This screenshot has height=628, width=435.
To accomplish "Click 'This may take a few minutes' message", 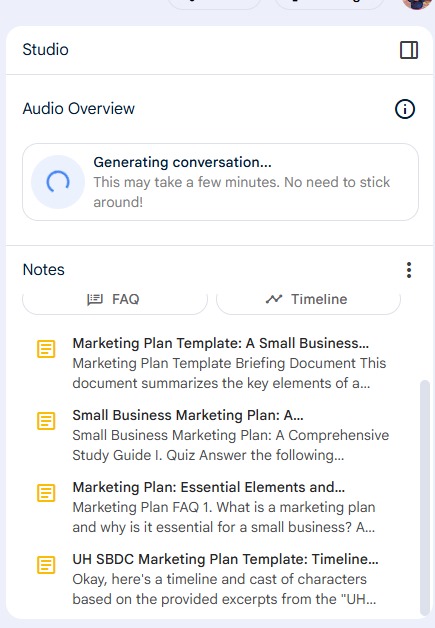I will pyautogui.click(x=242, y=192).
